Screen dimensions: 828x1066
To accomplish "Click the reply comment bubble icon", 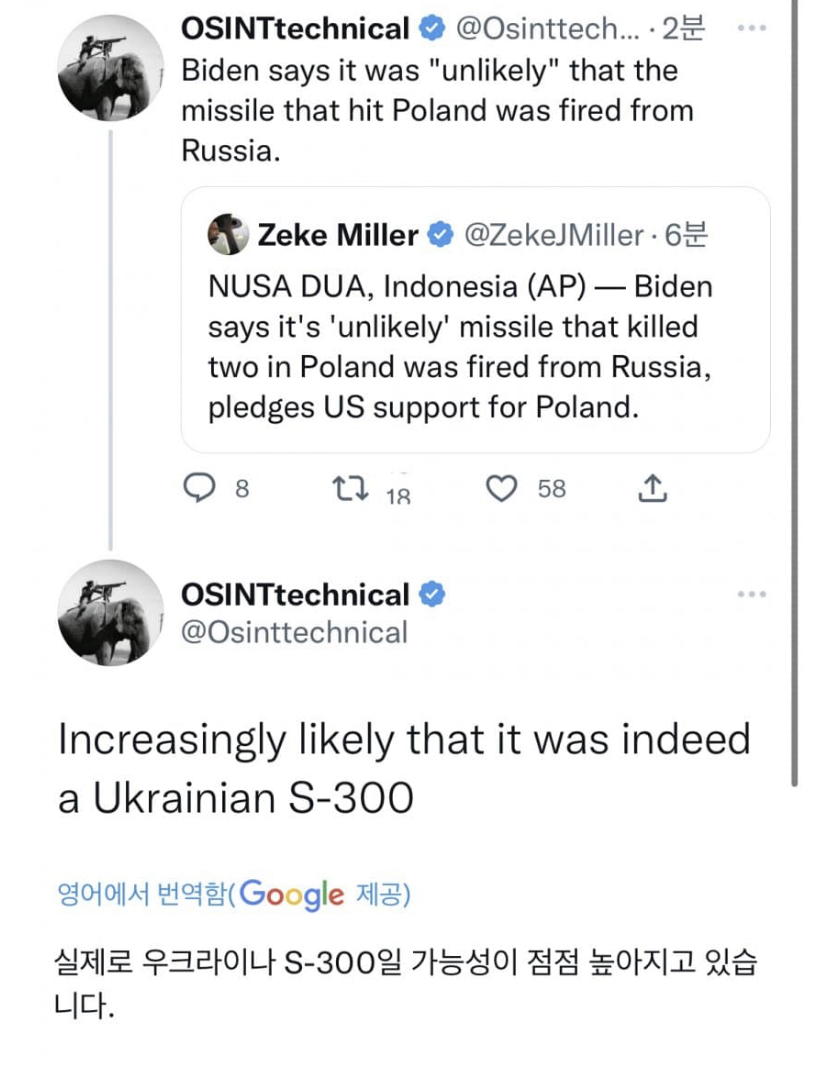I will point(202,488).
